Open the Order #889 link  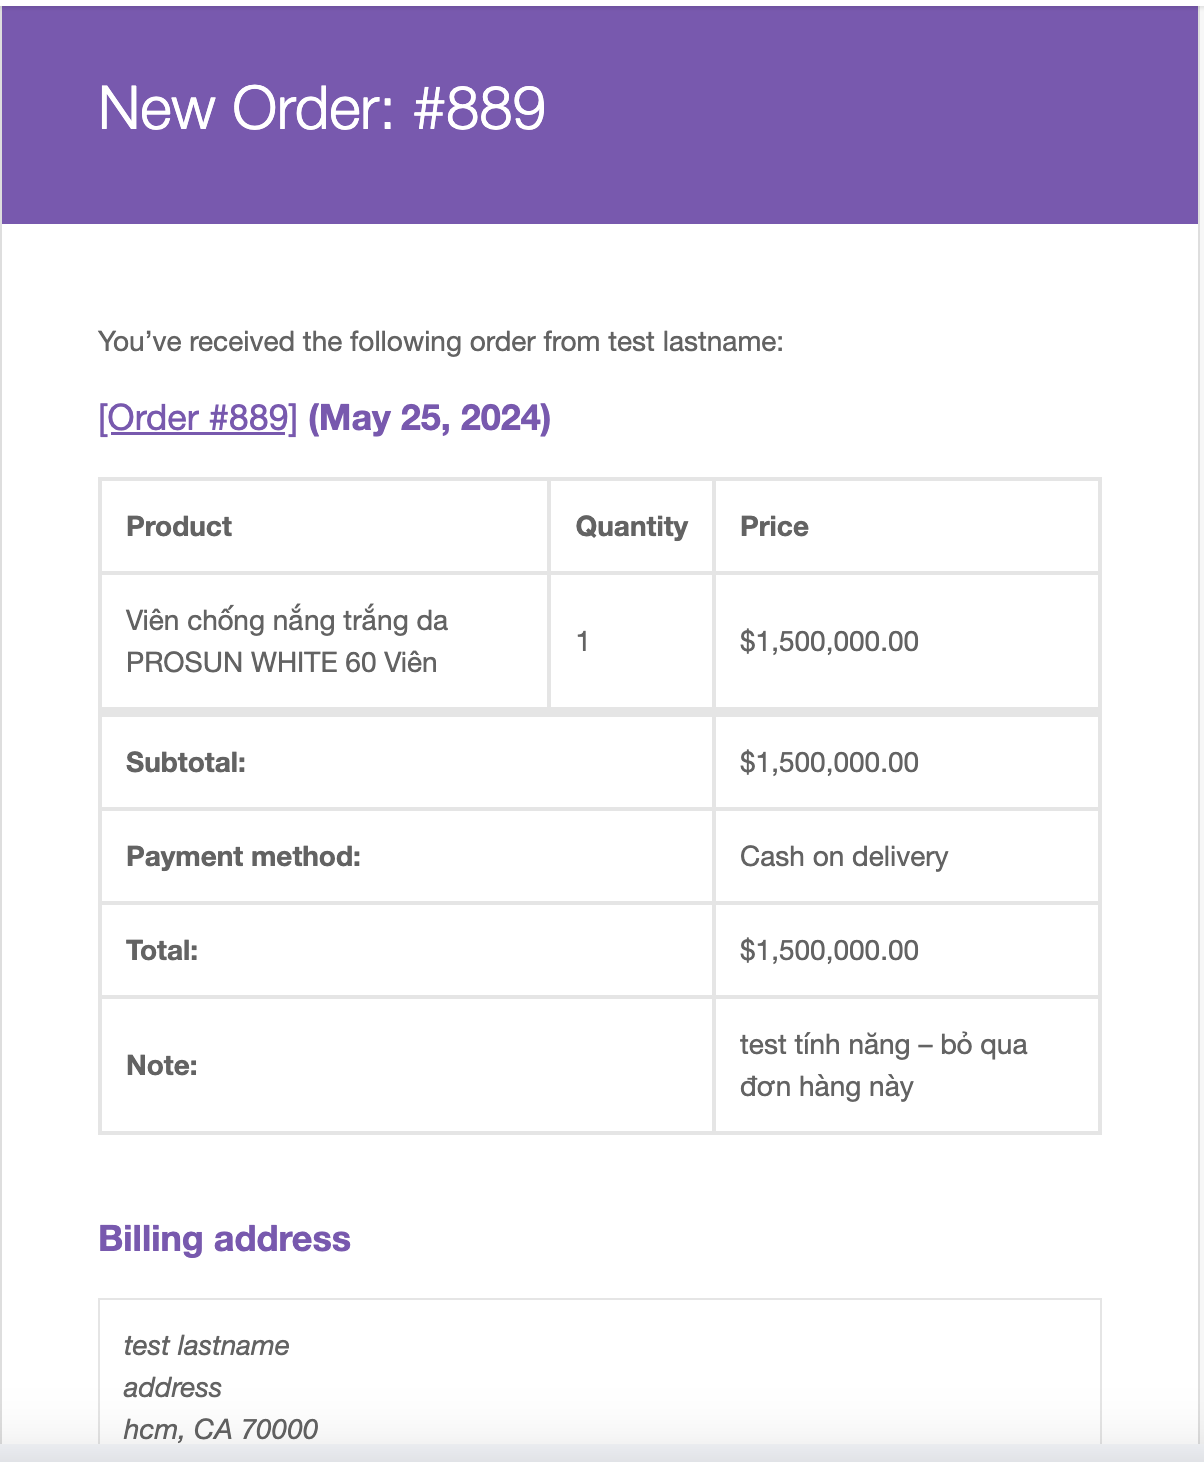pyautogui.click(x=198, y=418)
